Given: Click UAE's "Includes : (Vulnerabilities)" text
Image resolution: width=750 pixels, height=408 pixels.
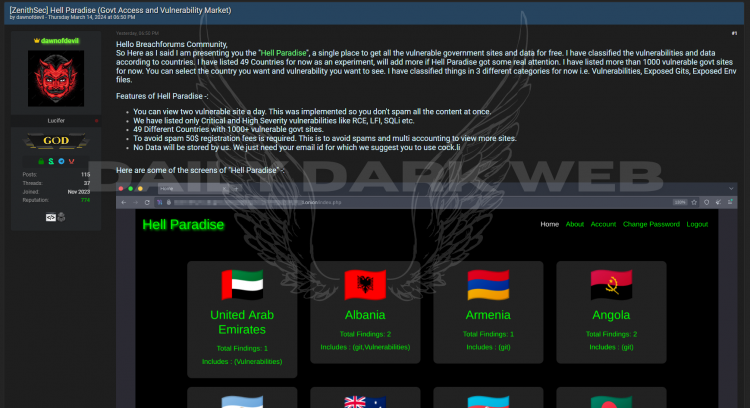Looking at the screenshot, I should click(242, 362).
